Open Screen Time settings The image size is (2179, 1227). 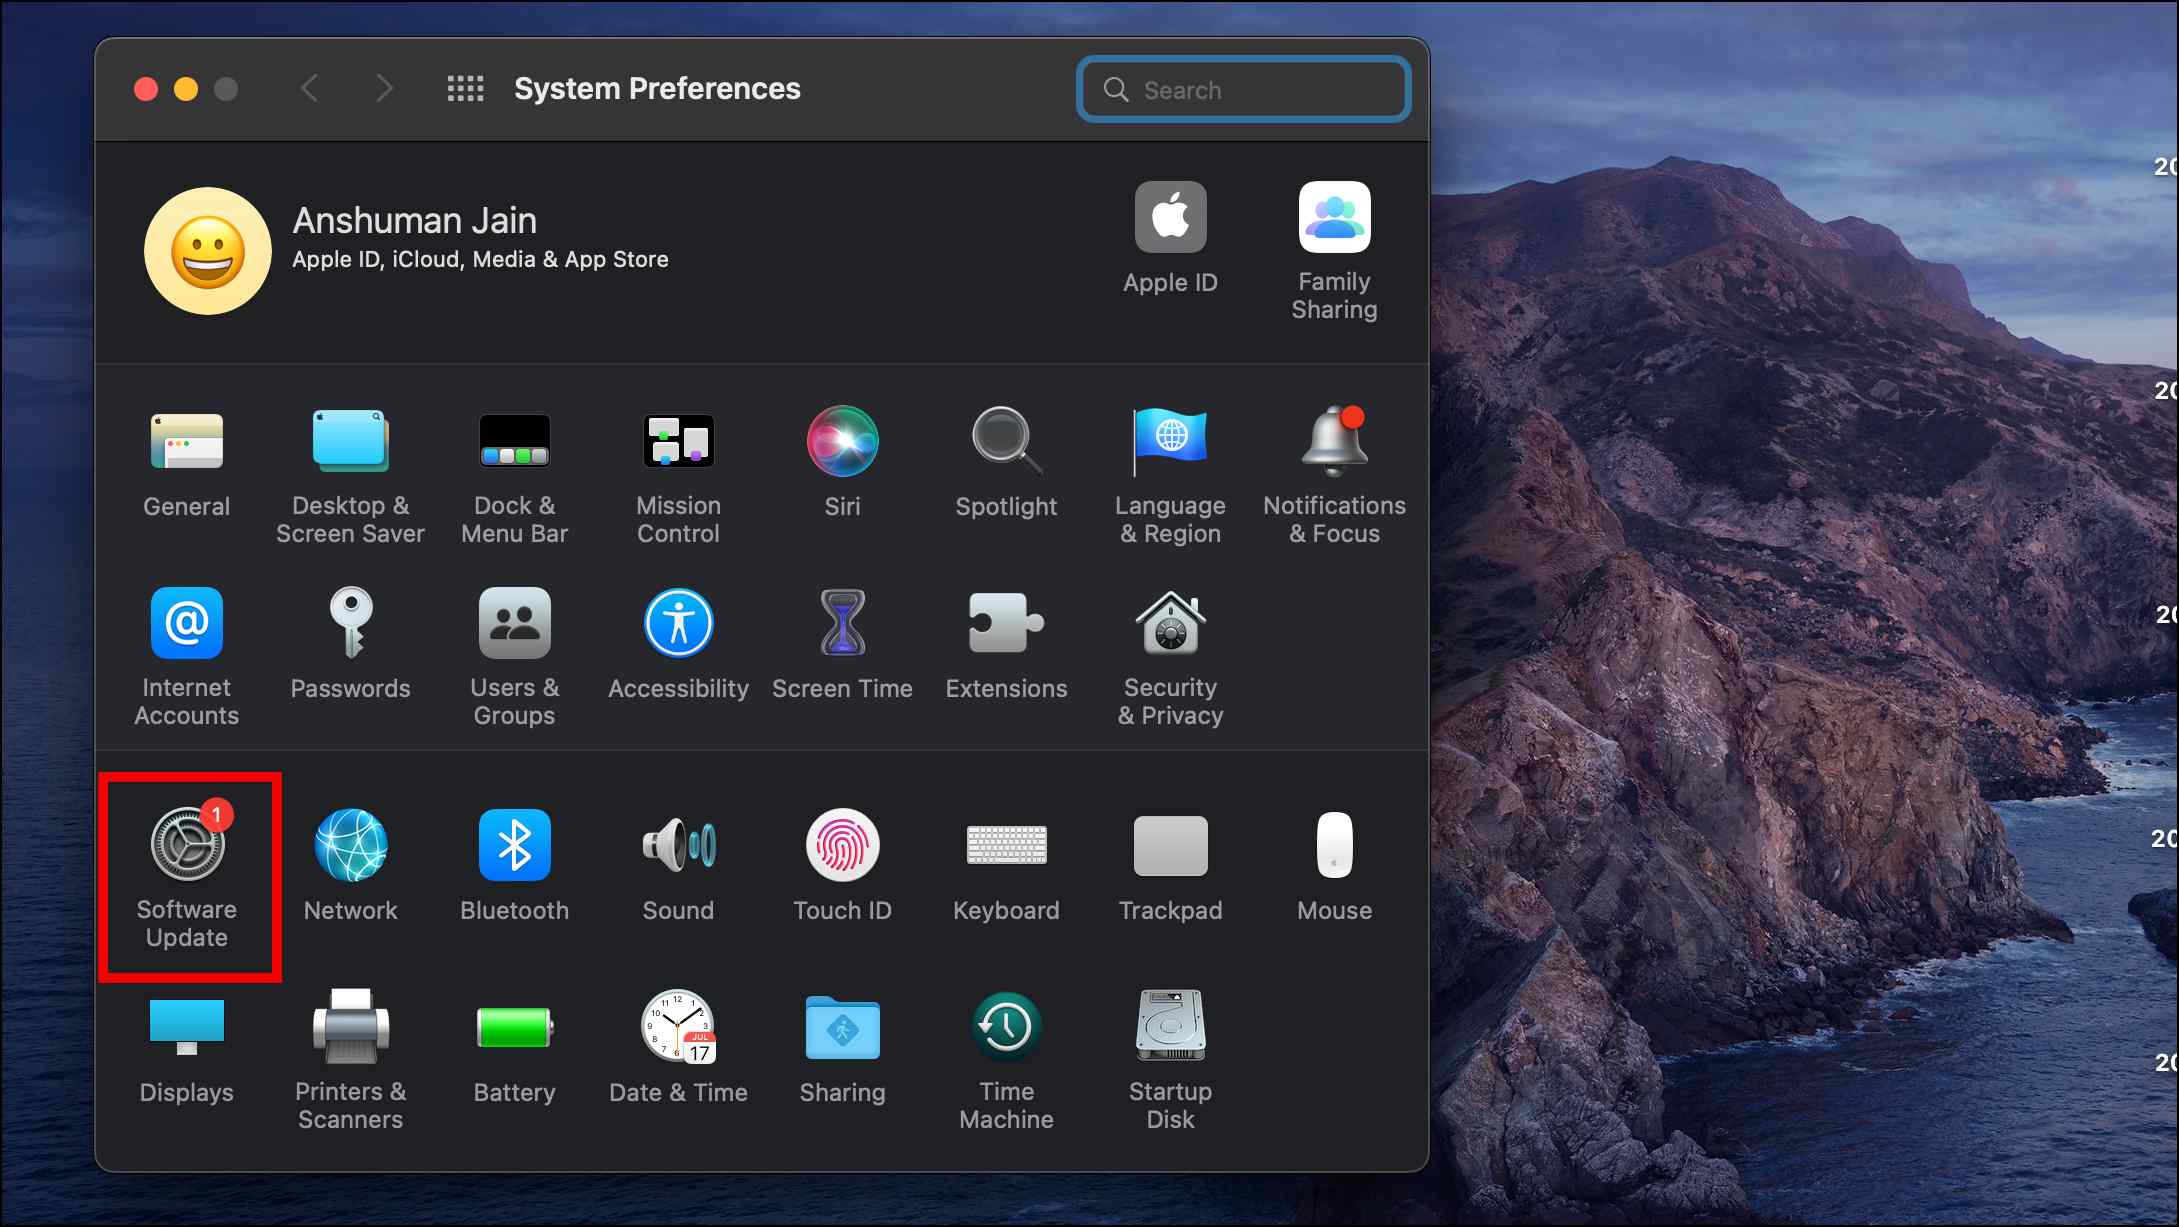point(842,645)
